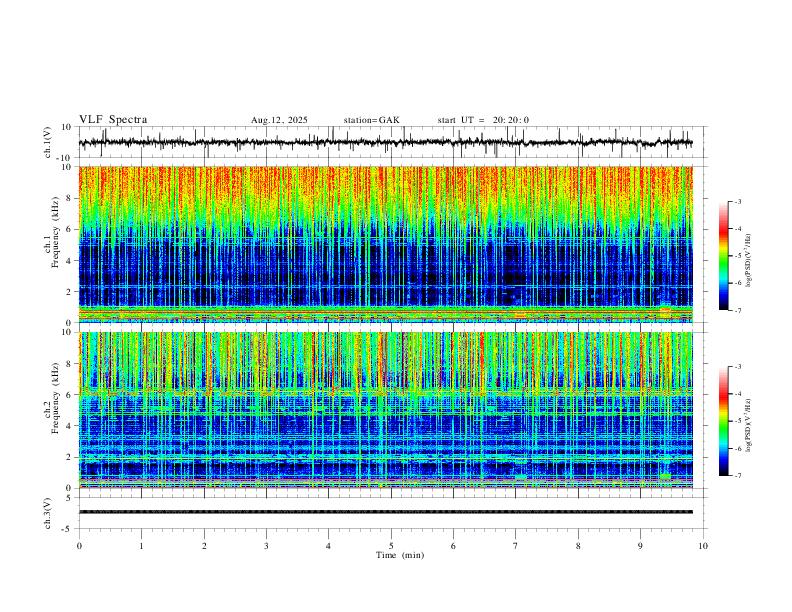Screen dimensions: 792x612
Task: Click the "-3" label on ch.1 colorbar
Action: pos(737,201)
